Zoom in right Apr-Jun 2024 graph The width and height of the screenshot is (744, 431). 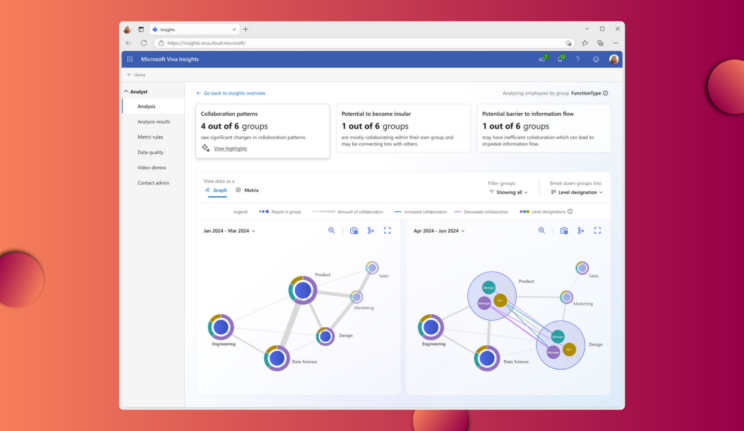[541, 231]
